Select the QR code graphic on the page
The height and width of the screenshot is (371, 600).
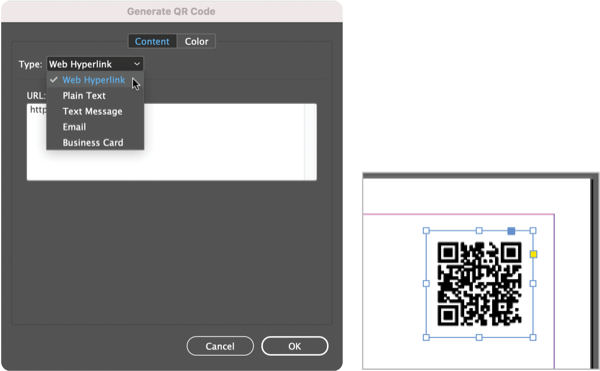pyautogui.click(x=479, y=284)
